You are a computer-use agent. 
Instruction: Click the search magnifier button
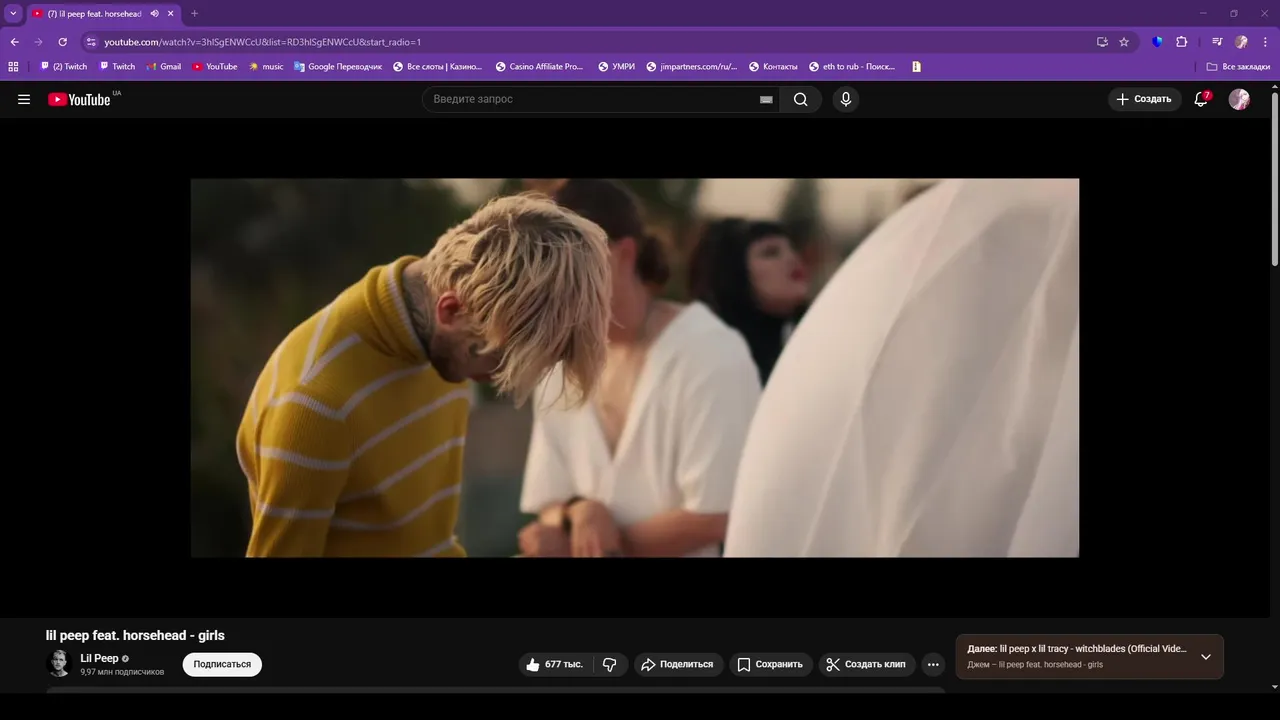pos(801,99)
